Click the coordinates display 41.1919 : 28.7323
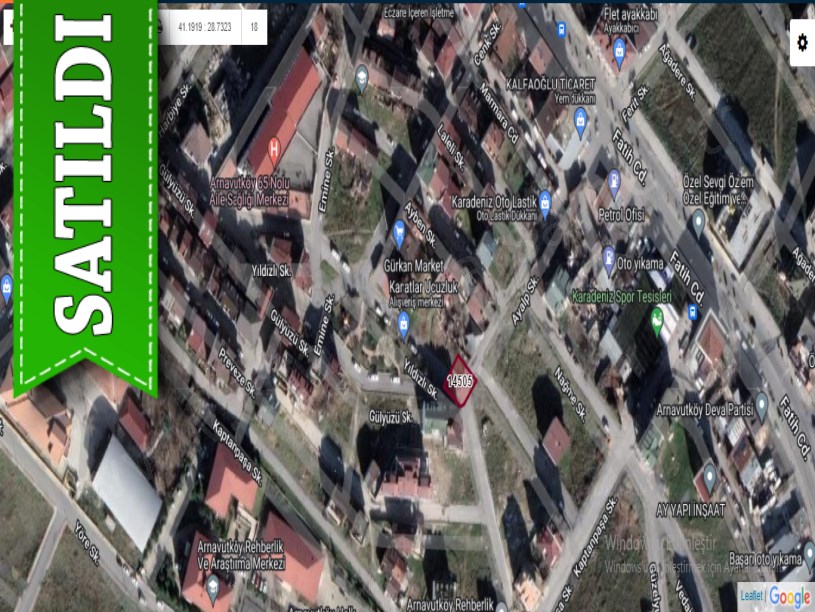This screenshot has width=815, height=612. (x=203, y=27)
